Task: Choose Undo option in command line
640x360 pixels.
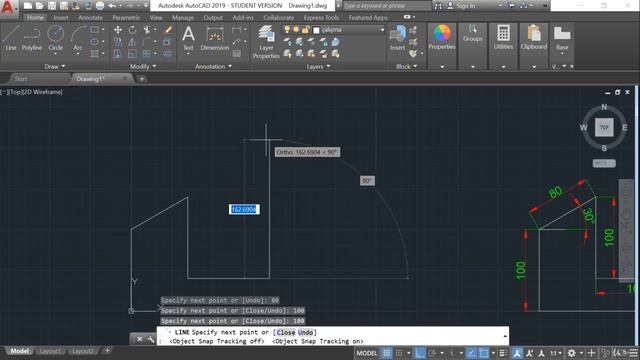Action: (305, 332)
